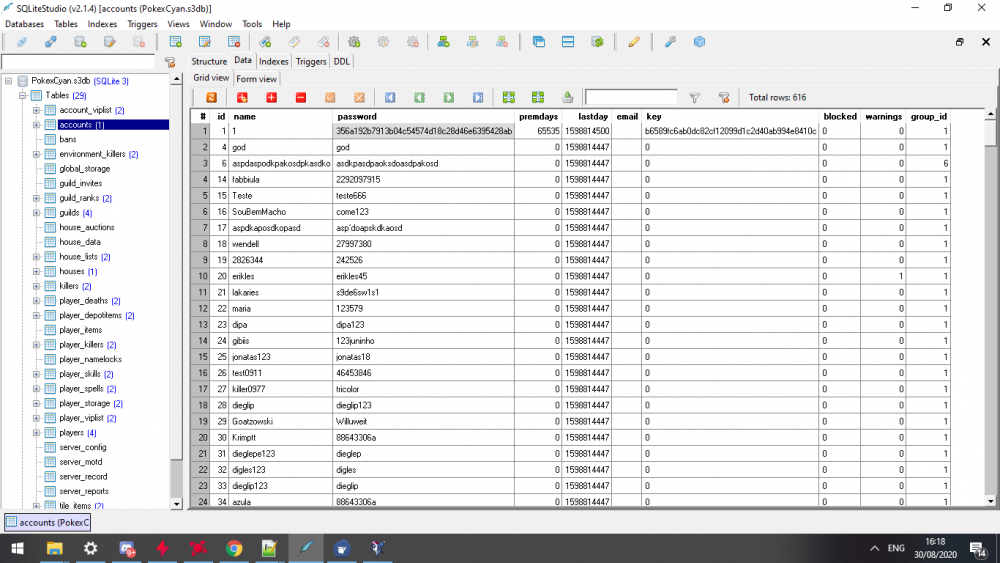The image size is (1000, 563).
Task: Expand the guilds table node
Action: [x=36, y=213]
